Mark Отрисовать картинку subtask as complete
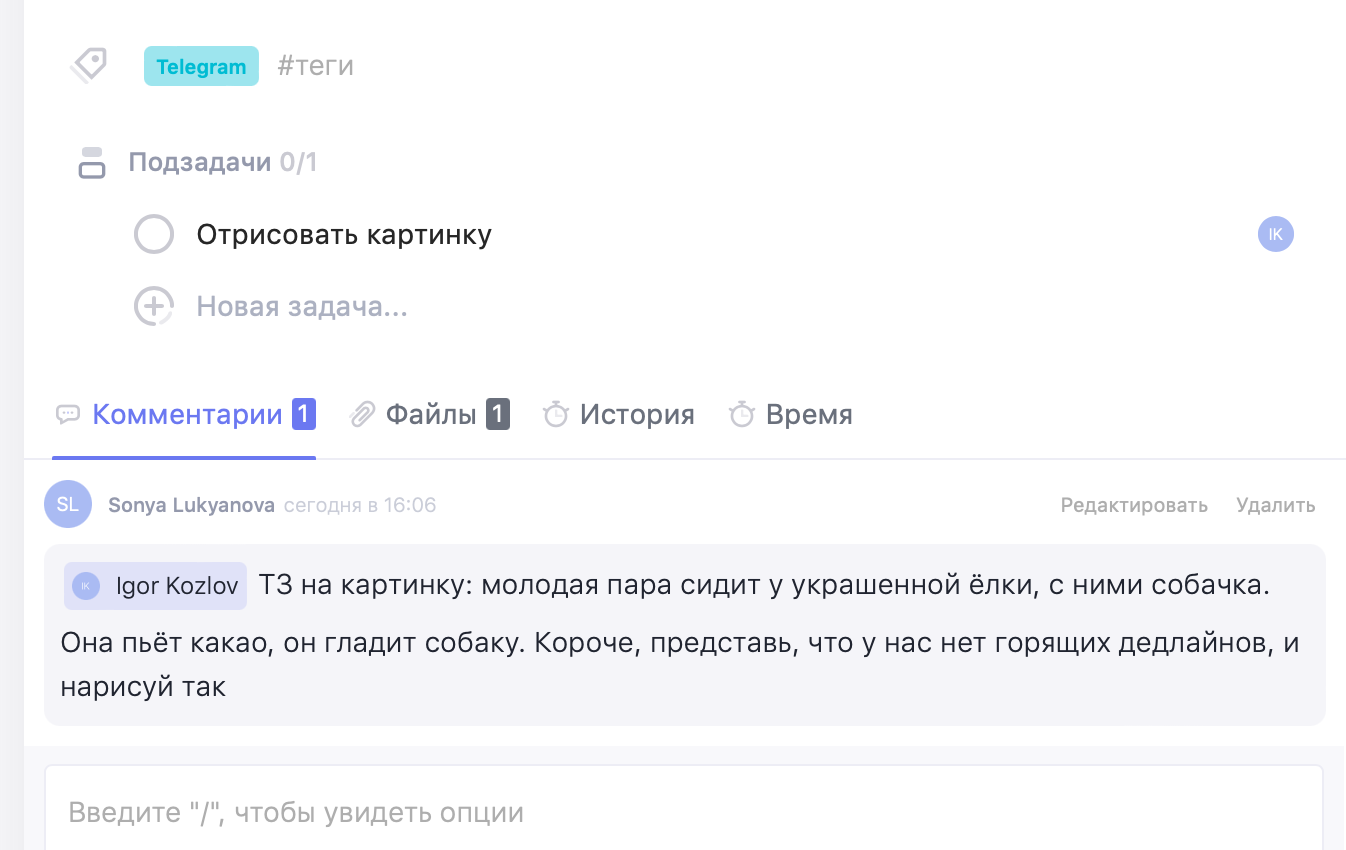The height and width of the screenshot is (850, 1346). click(154, 235)
